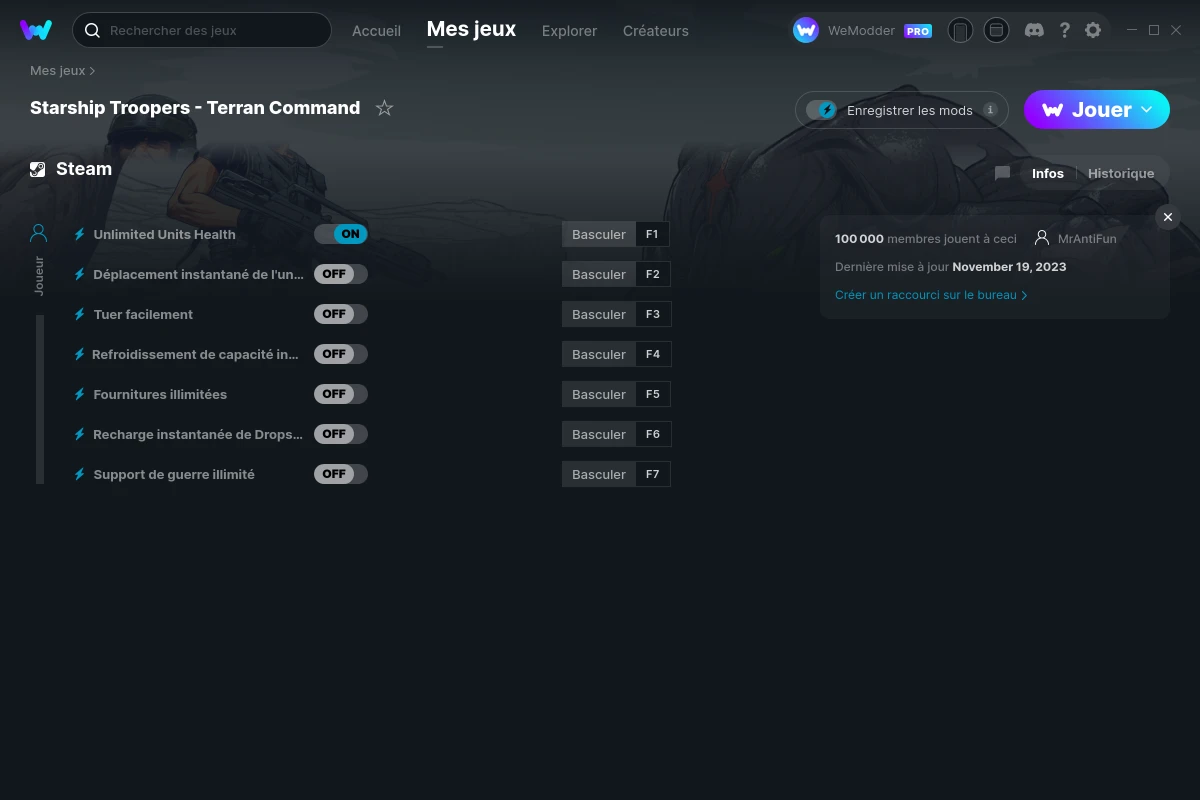Image resolution: width=1200 pixels, height=800 pixels.
Task: Click the PRO badge
Action: (x=918, y=31)
